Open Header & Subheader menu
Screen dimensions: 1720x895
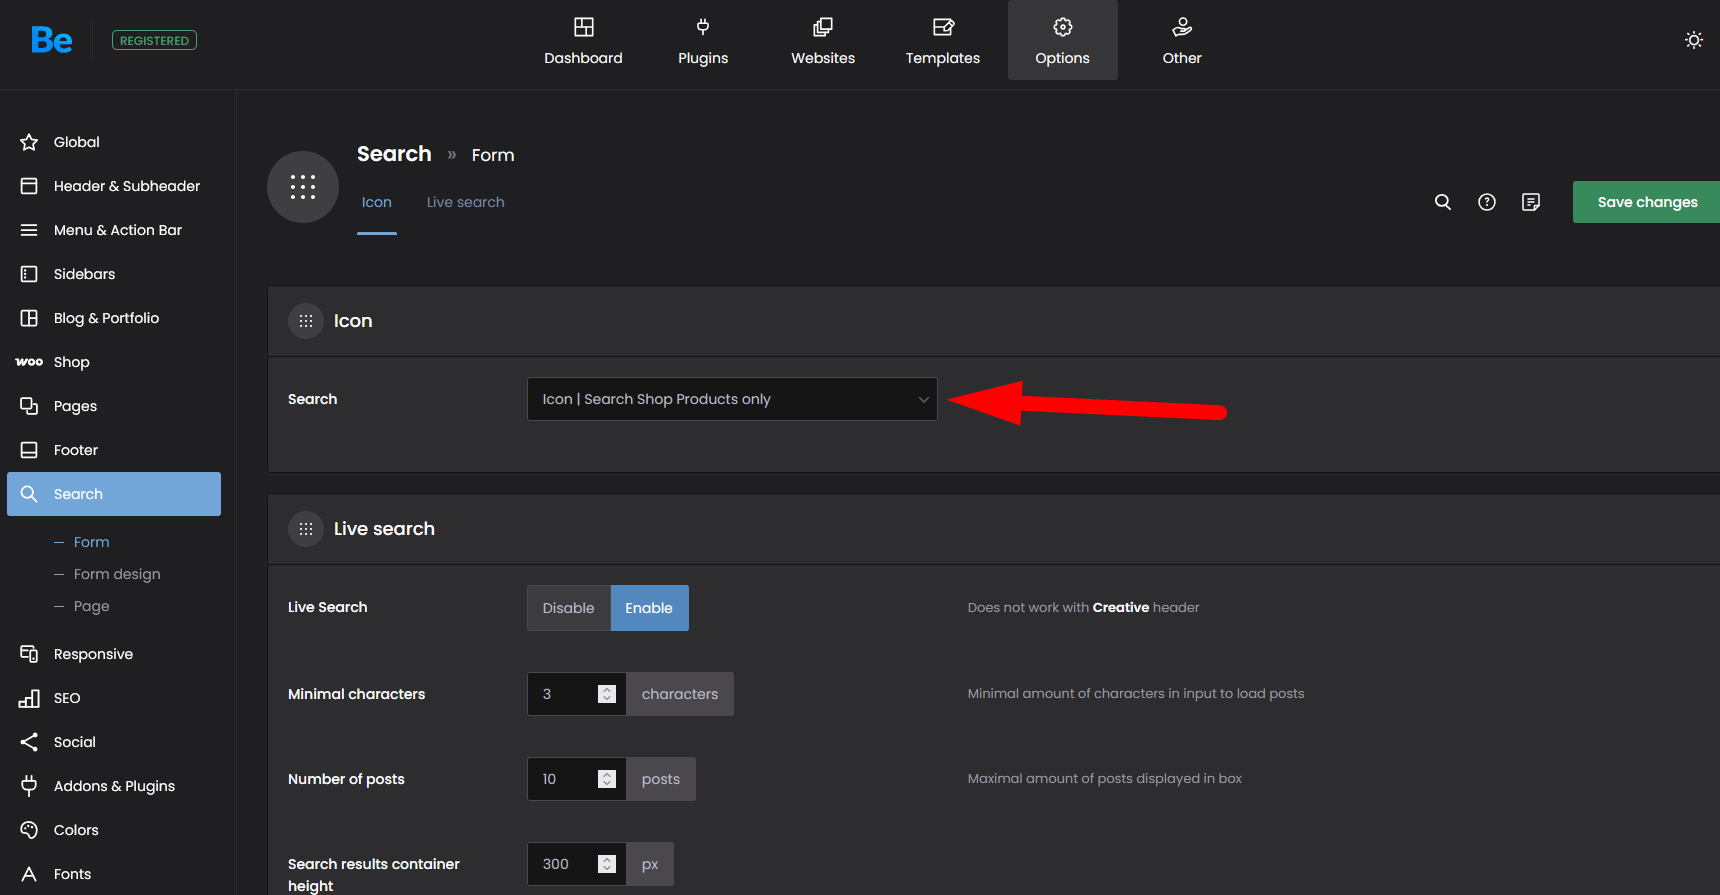[126, 186]
